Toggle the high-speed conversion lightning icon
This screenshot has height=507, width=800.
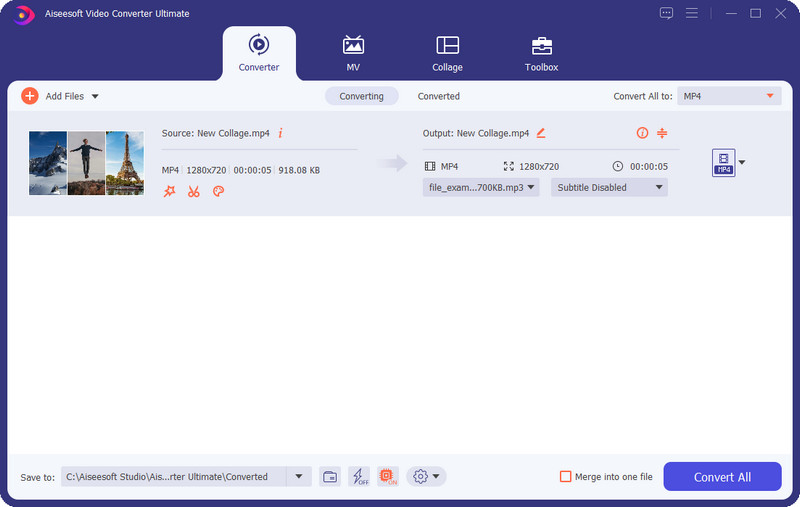(x=359, y=476)
